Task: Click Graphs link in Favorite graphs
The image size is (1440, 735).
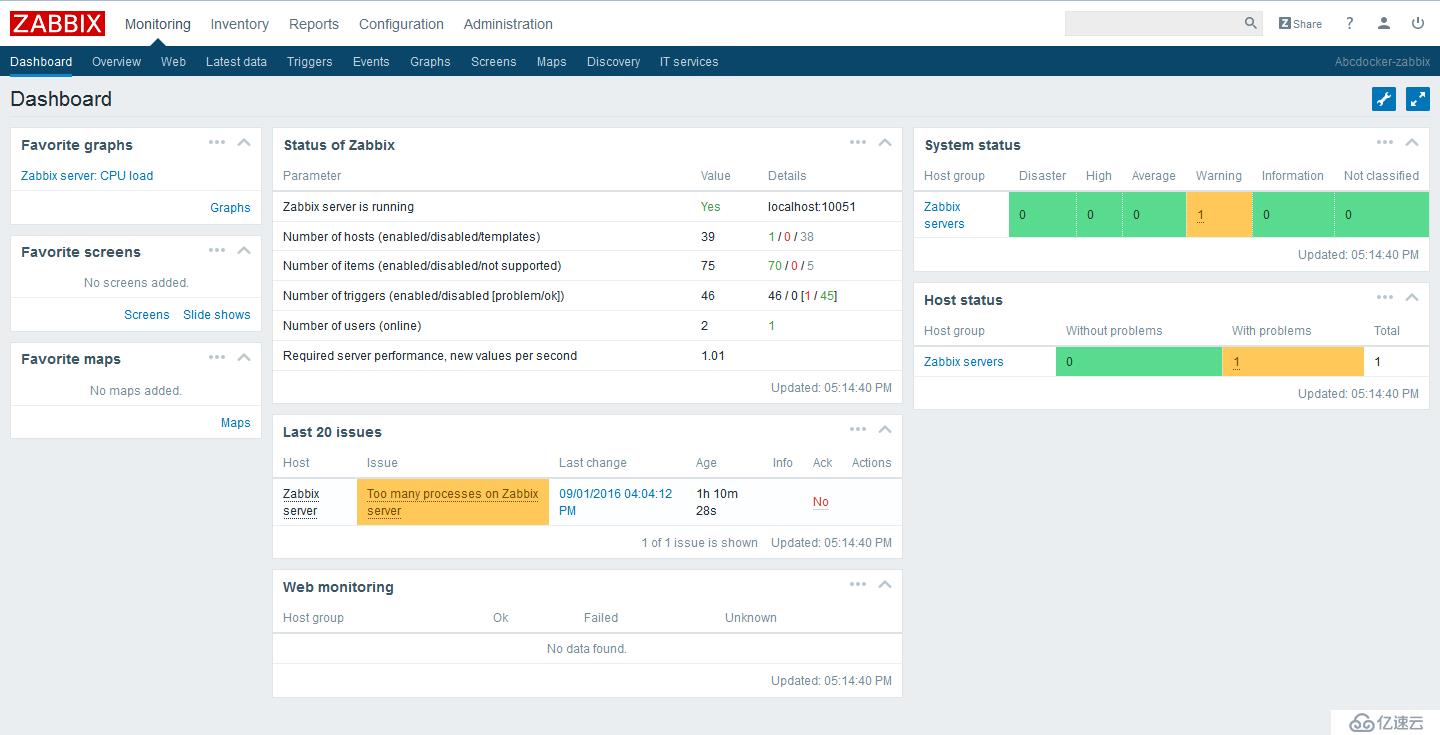Action: pyautogui.click(x=230, y=208)
